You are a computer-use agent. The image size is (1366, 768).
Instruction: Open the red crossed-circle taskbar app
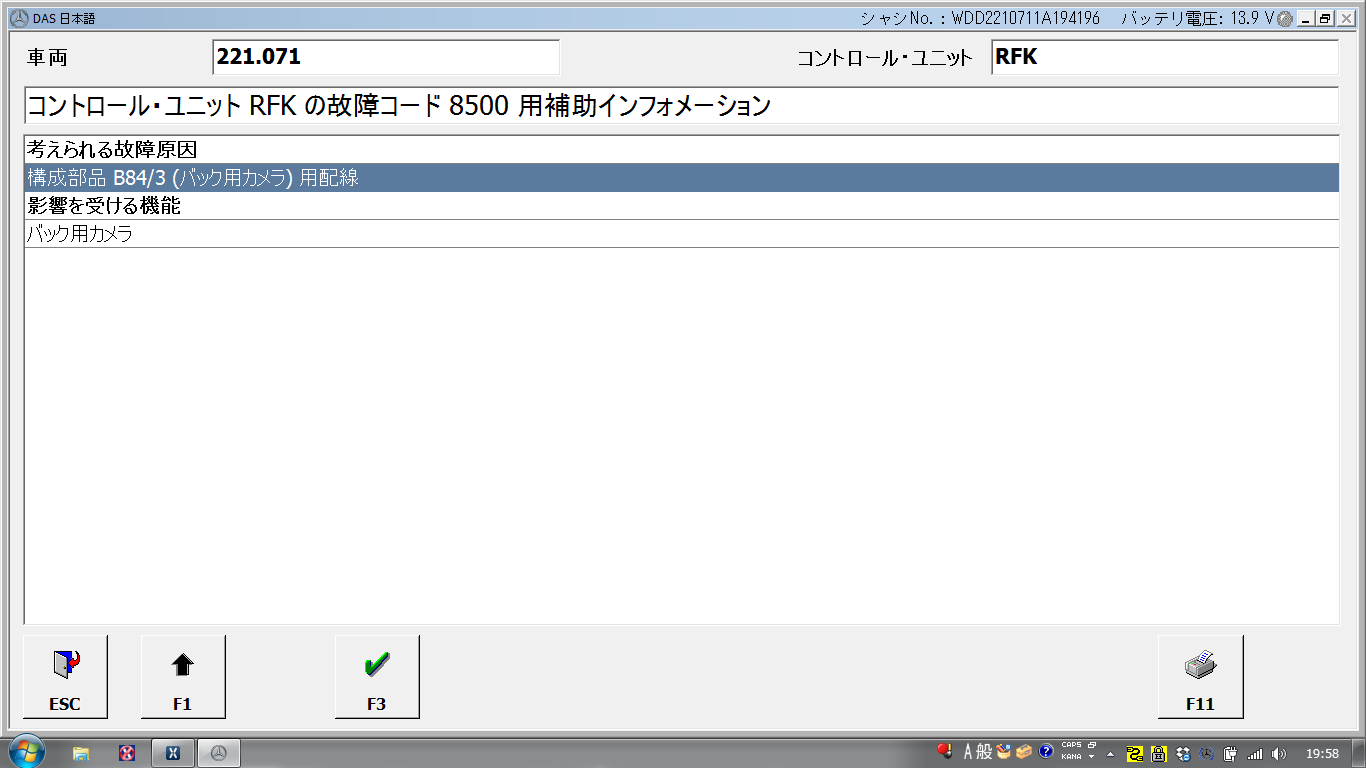(x=127, y=753)
